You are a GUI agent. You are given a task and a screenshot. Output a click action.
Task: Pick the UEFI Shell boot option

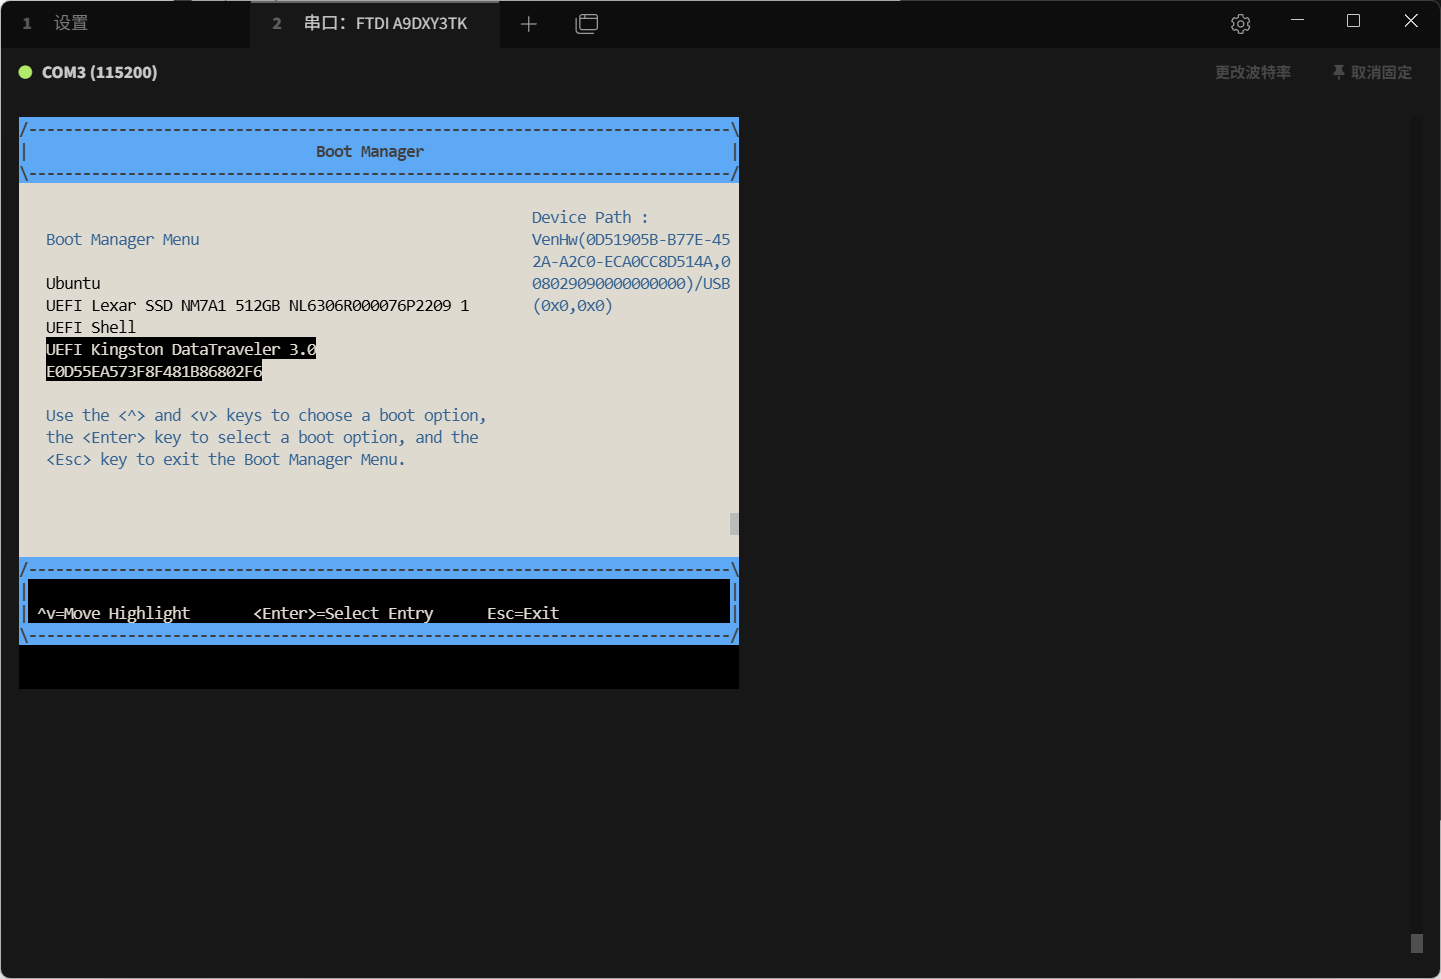pos(91,327)
